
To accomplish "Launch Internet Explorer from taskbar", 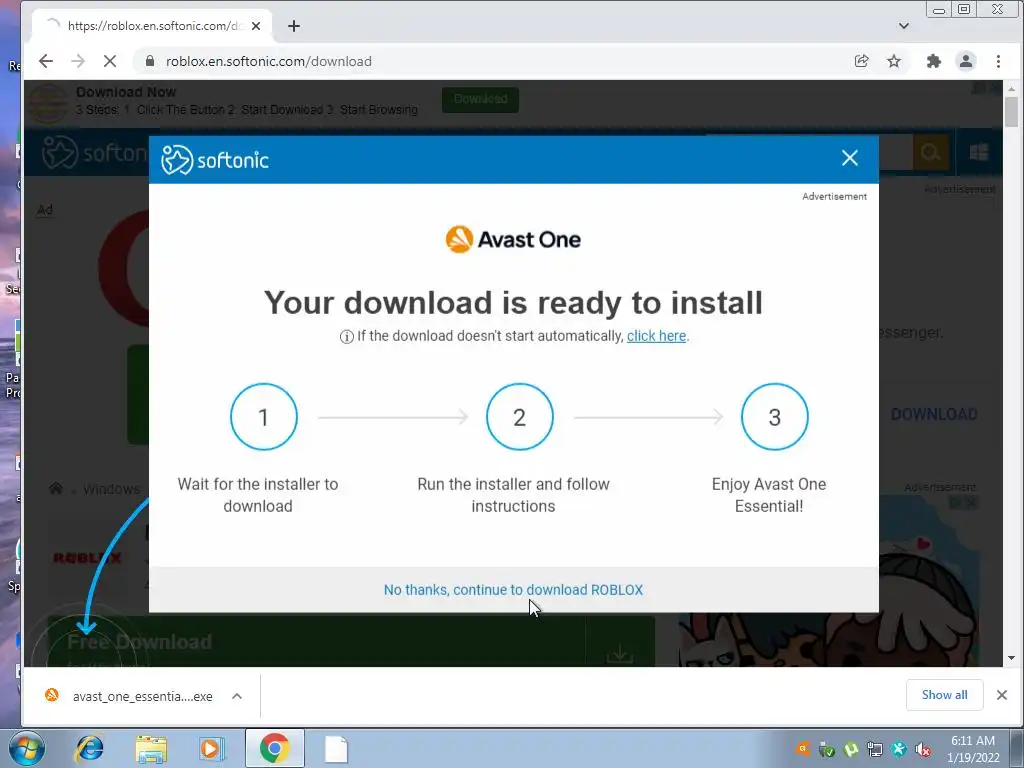I will (89, 748).
